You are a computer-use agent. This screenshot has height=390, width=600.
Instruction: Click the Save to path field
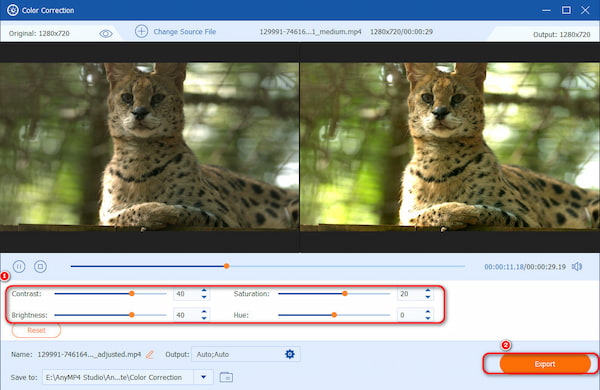click(118, 377)
